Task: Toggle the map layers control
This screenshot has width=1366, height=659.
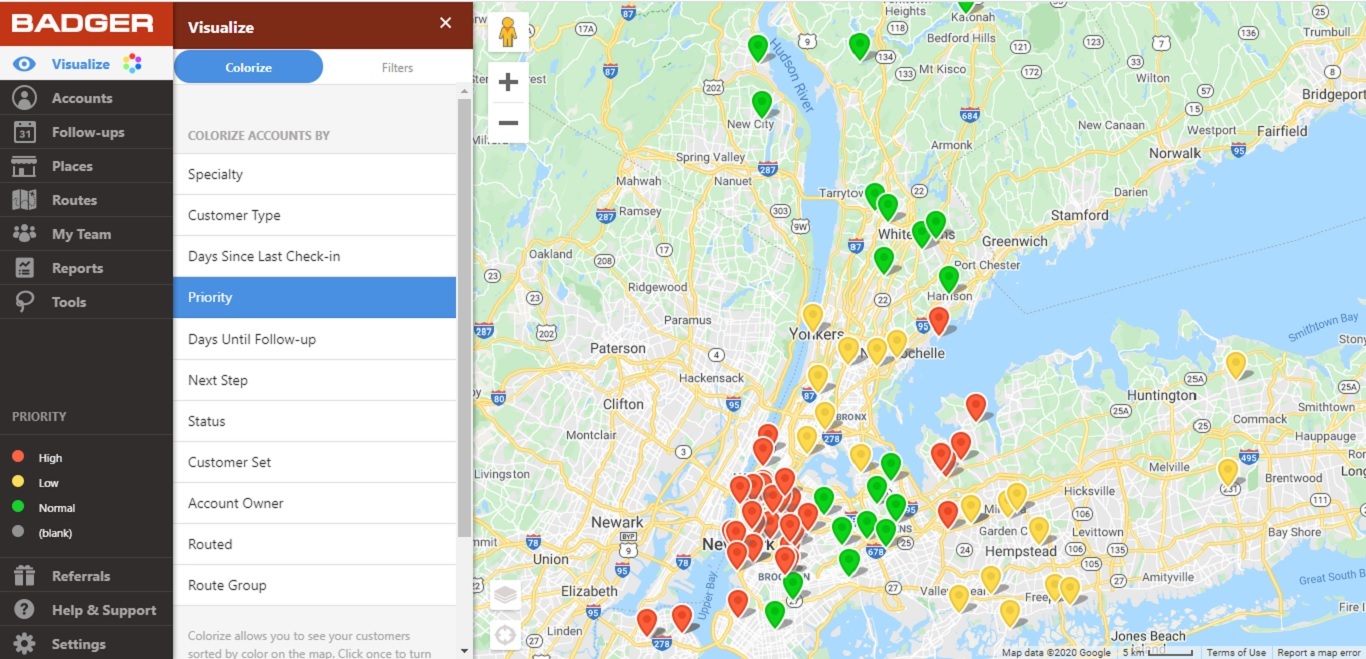Action: 505,592
